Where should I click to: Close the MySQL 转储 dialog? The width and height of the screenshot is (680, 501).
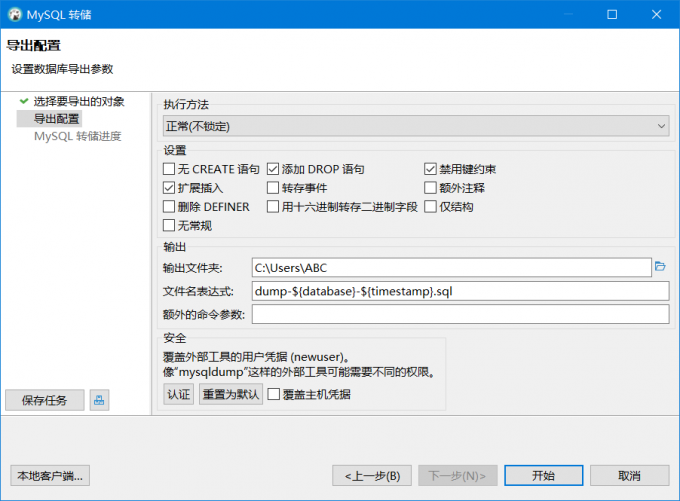(656, 14)
